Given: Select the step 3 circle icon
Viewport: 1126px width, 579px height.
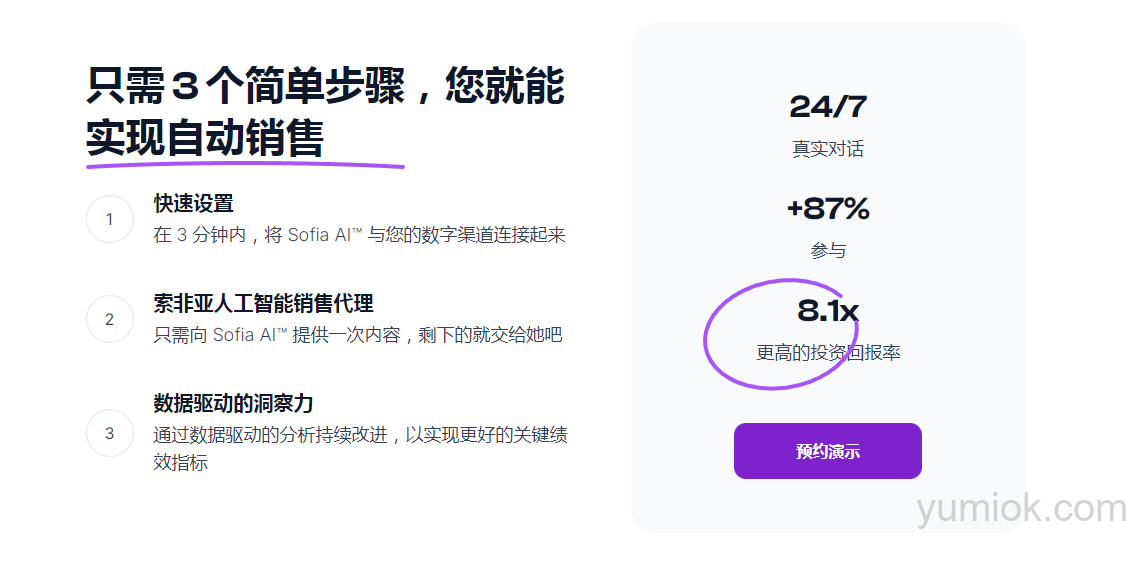Looking at the screenshot, I should coord(110,433).
